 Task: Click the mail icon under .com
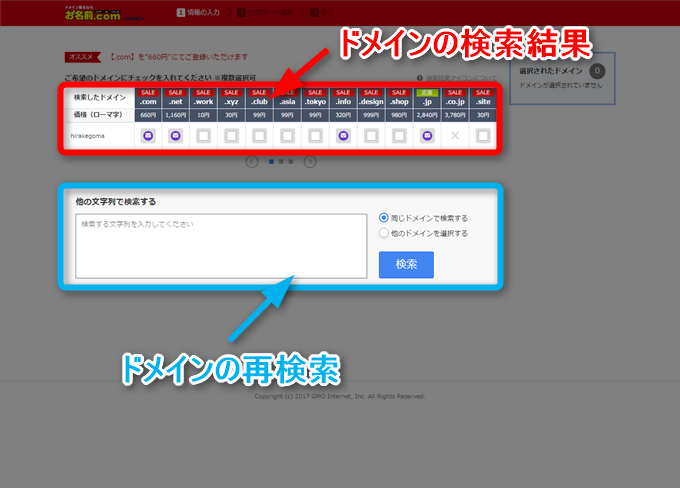click(148, 136)
